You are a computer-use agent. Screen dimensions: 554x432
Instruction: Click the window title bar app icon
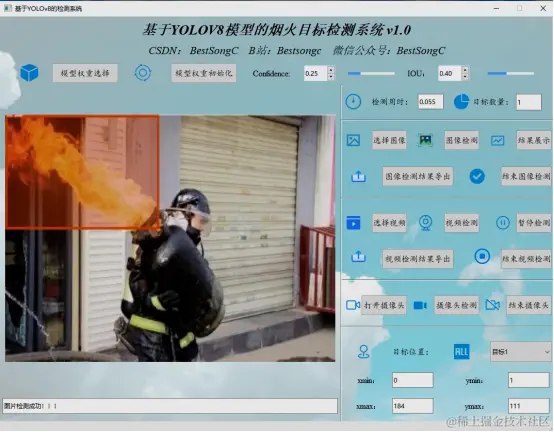7,8
